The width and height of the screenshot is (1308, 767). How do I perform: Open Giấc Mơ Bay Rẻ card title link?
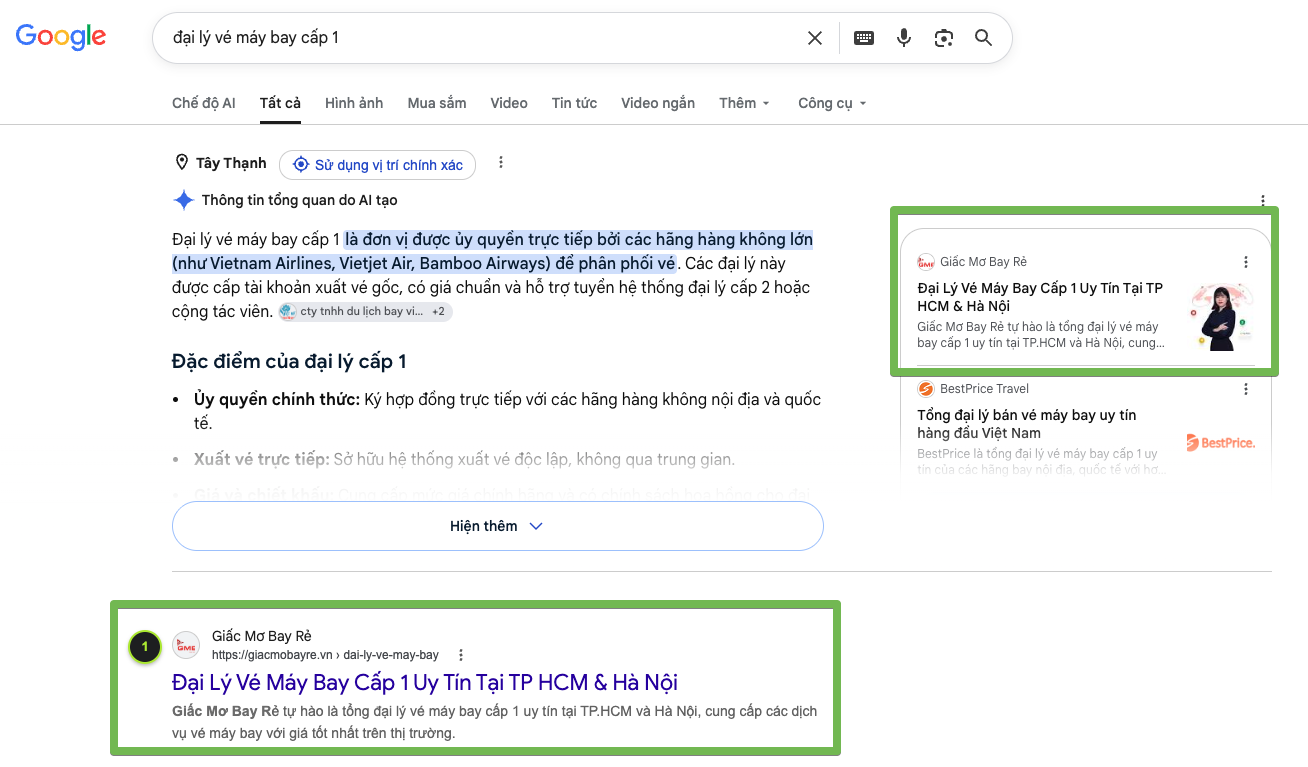[1040, 297]
